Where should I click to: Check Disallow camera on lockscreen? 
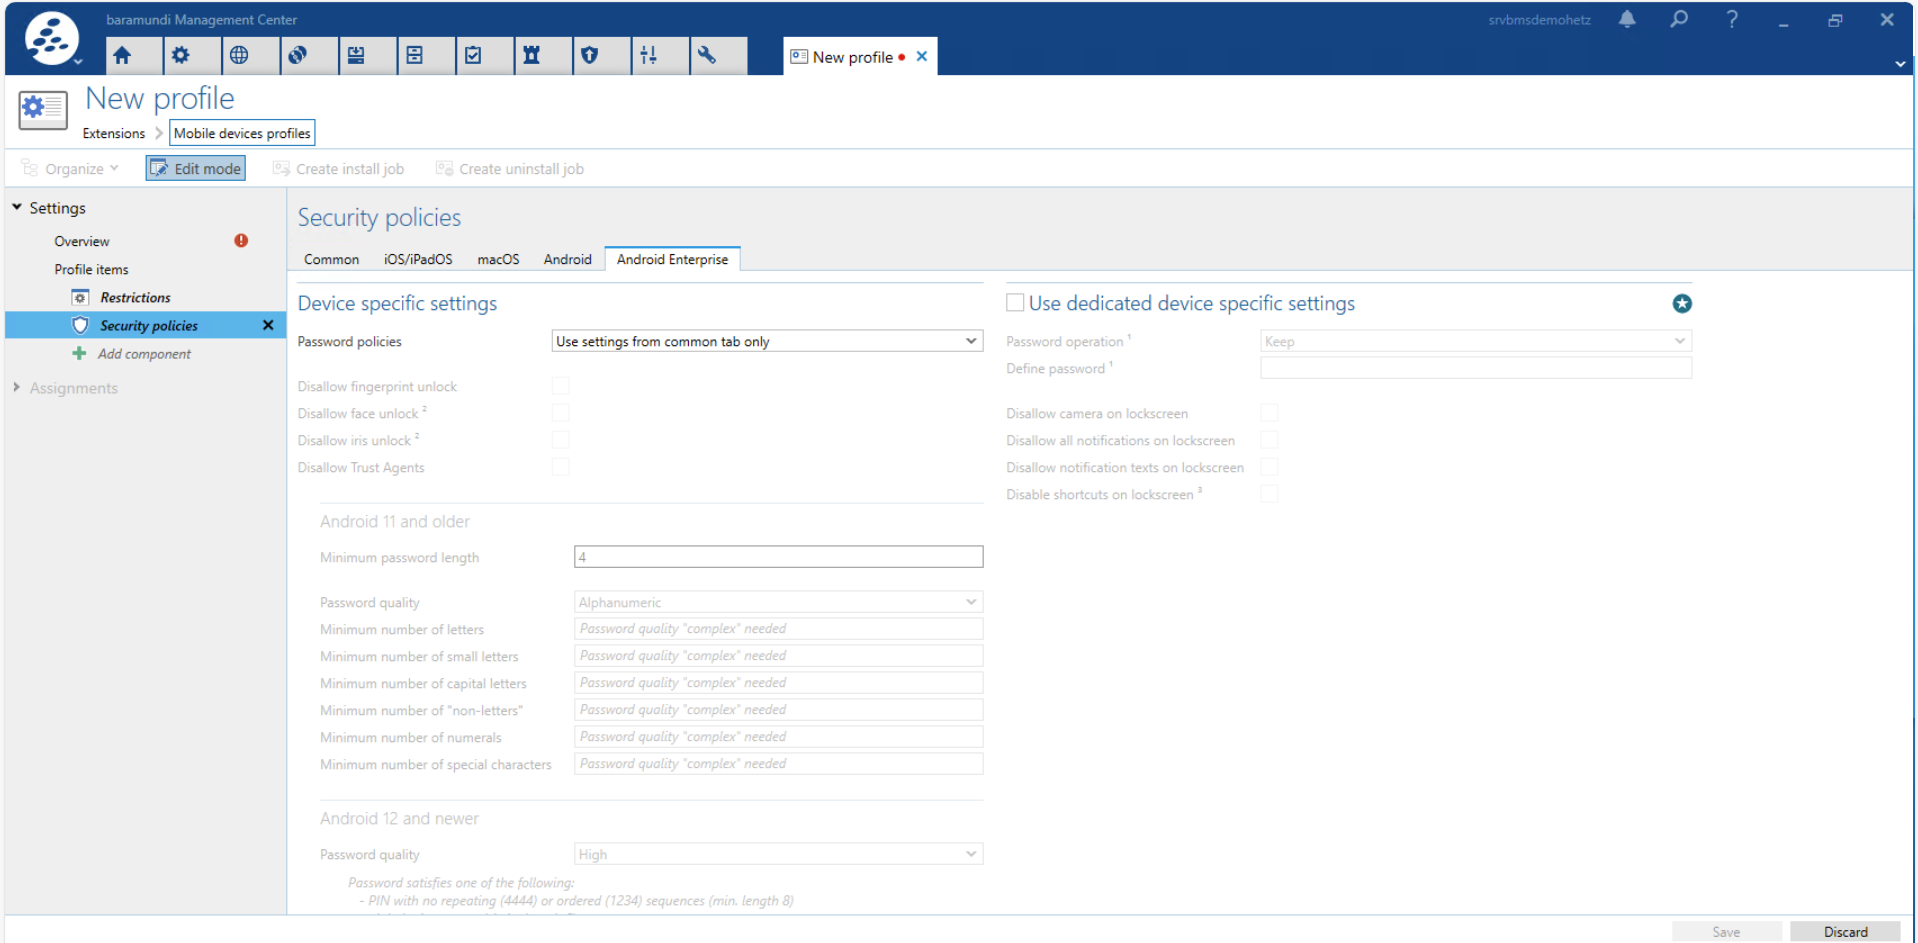coord(1269,413)
